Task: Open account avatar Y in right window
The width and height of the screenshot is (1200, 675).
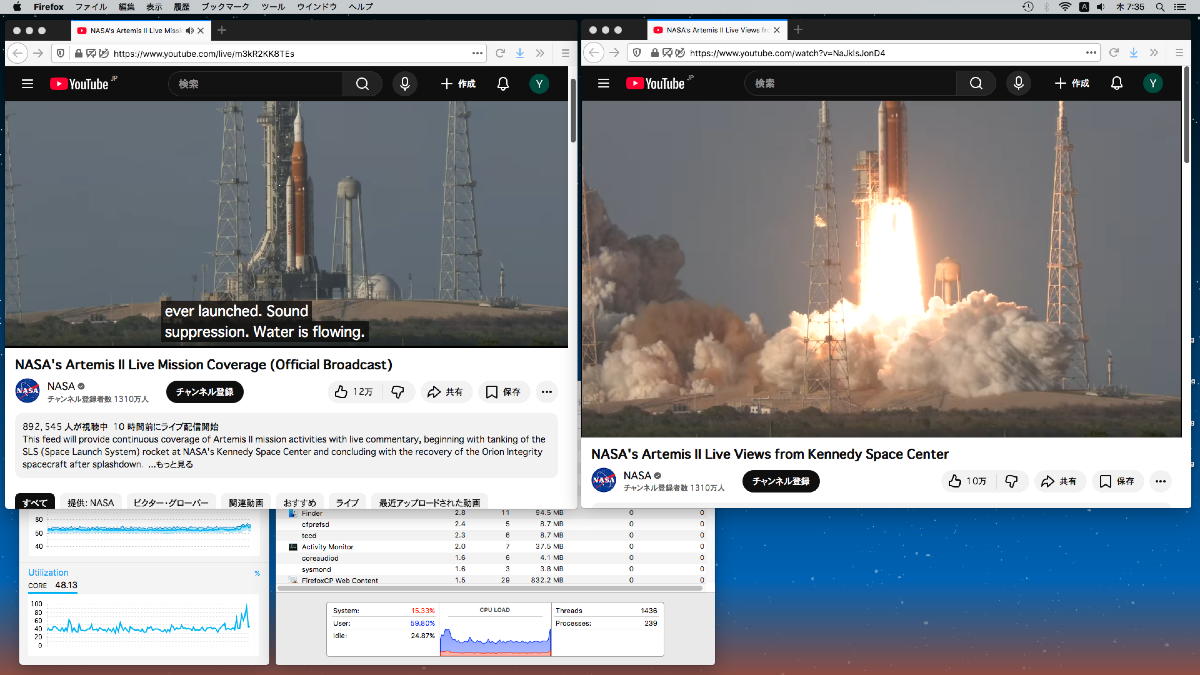Action: 1153,84
